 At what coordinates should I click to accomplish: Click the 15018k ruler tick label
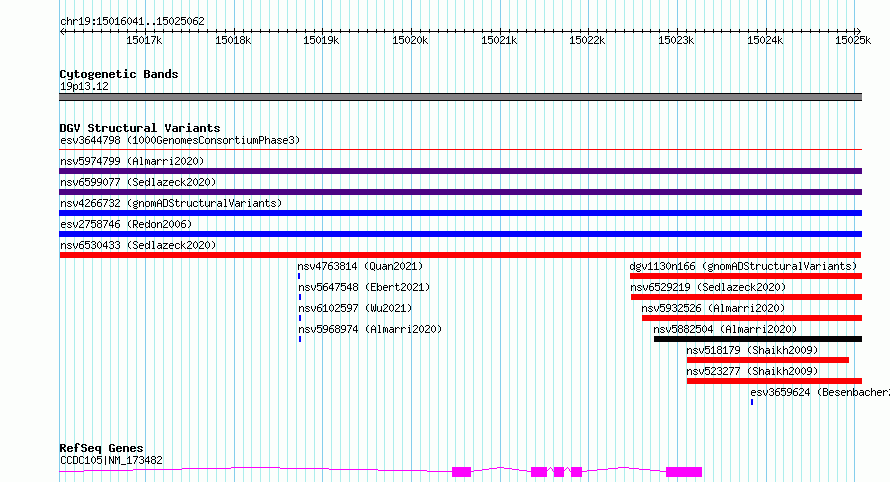tap(233, 40)
